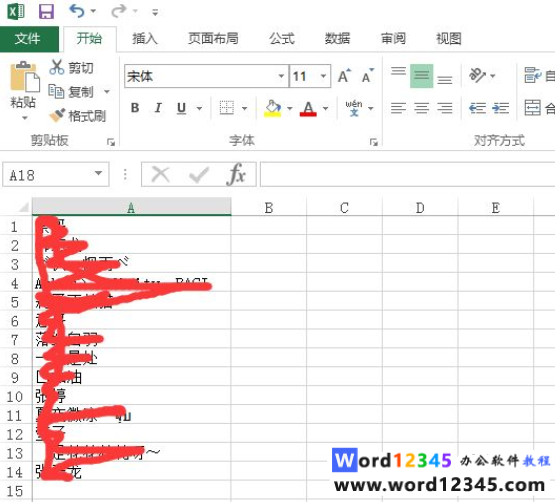Image resolution: width=555 pixels, height=502 pixels.
Task: Switch to the 视图 tab
Action: point(448,39)
